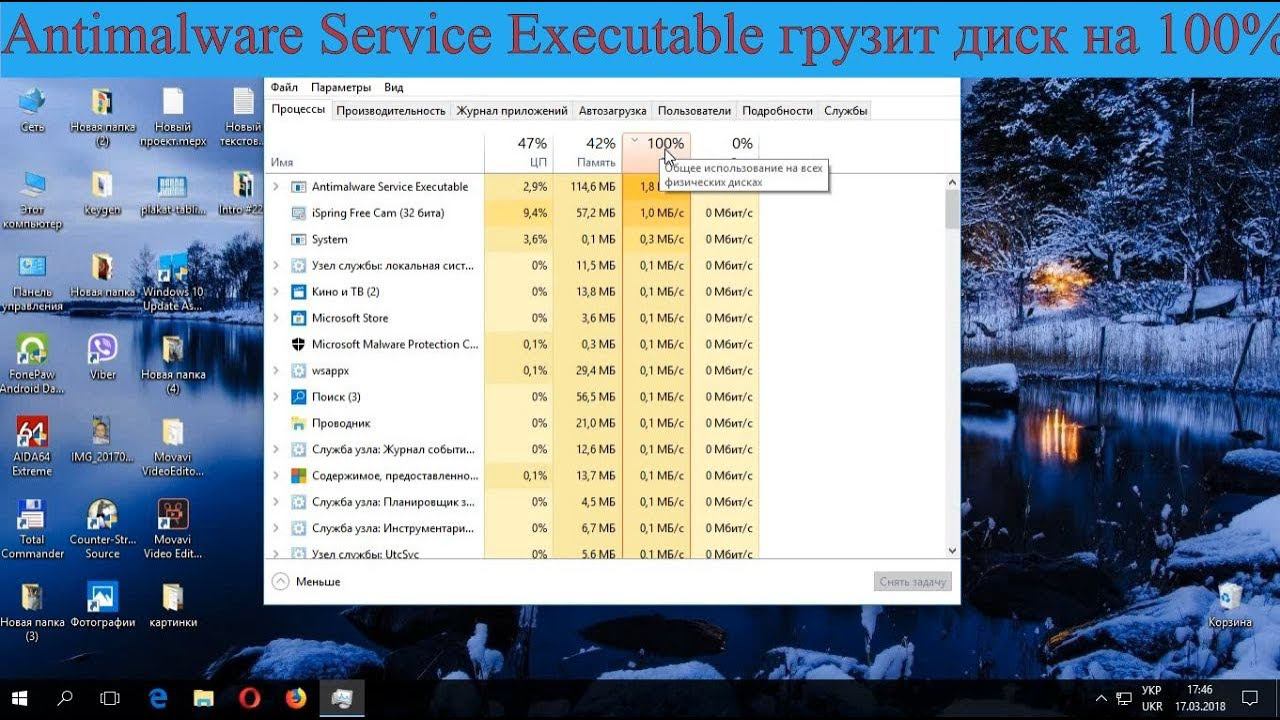Show hidden system tray icons
Viewport: 1280px width, 720px height.
(1101, 697)
